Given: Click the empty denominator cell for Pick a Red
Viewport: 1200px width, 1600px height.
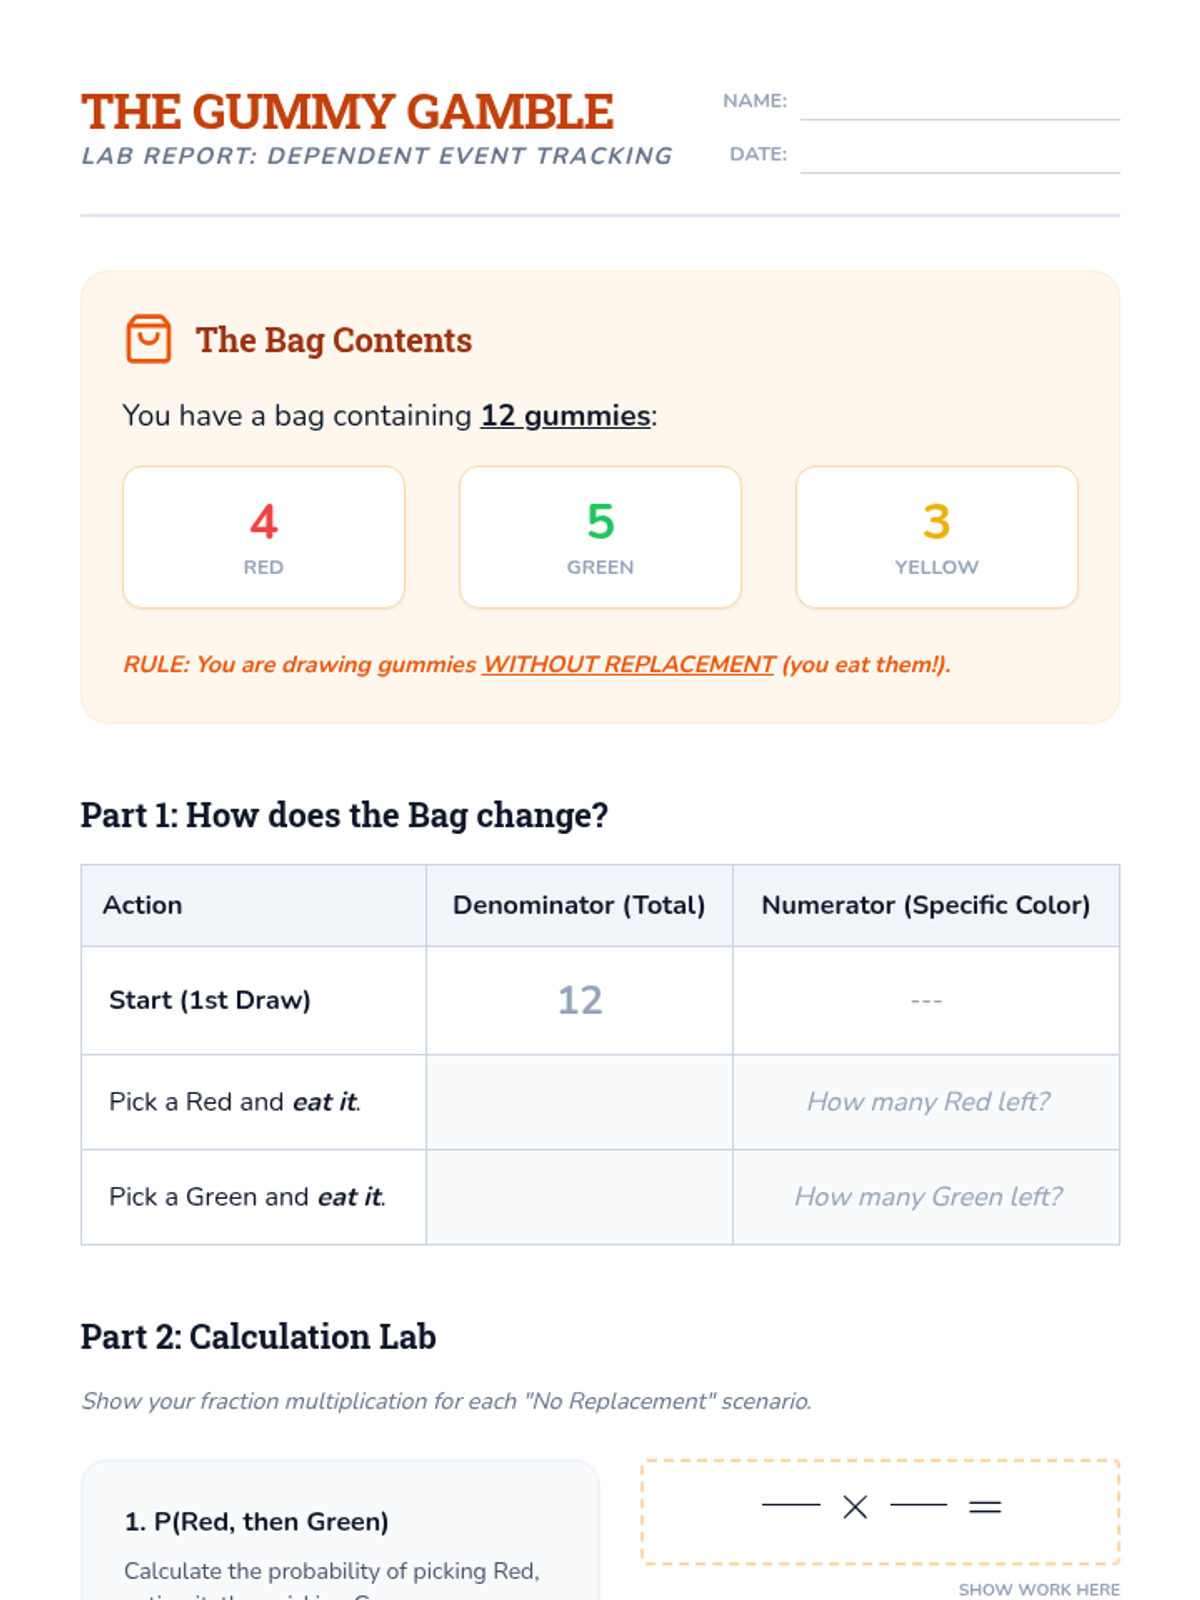Looking at the screenshot, I should 579,1102.
